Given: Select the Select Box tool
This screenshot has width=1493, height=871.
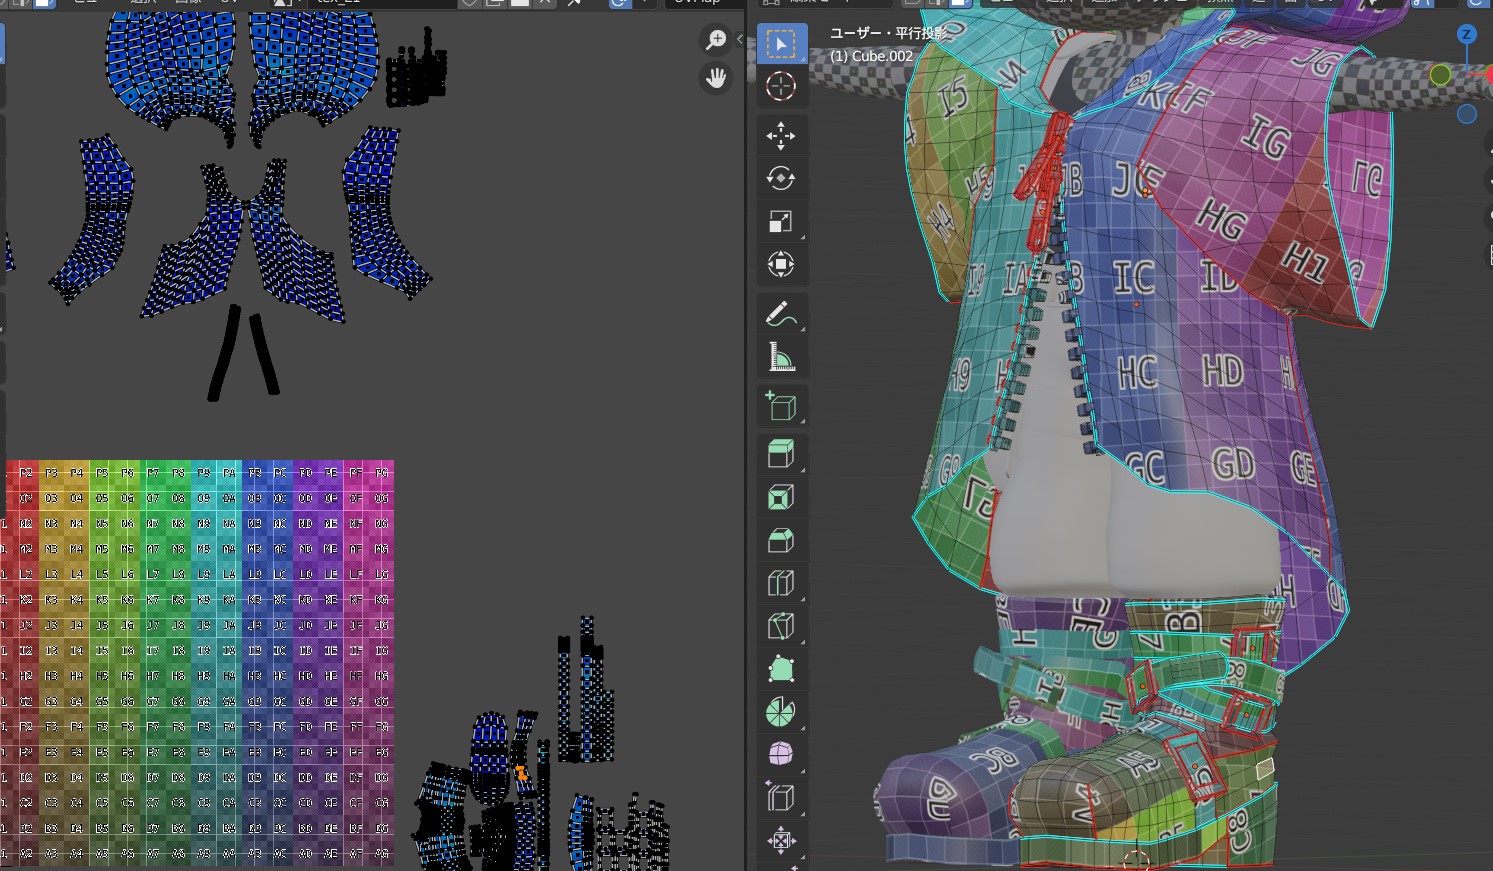Looking at the screenshot, I should click(781, 44).
